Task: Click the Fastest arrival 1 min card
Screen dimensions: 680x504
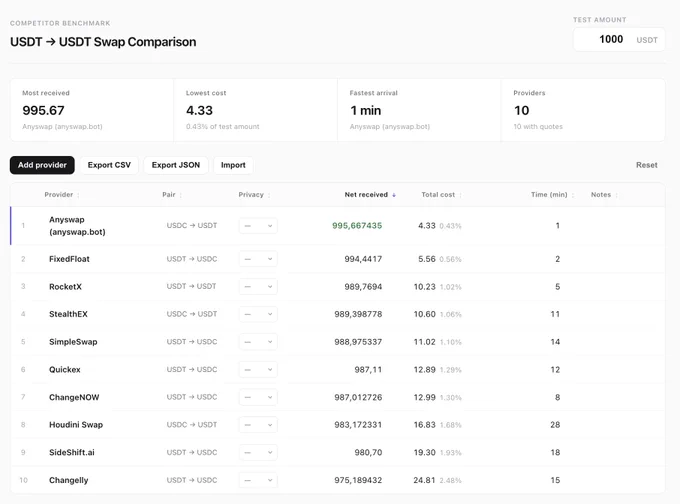Action: tap(419, 110)
